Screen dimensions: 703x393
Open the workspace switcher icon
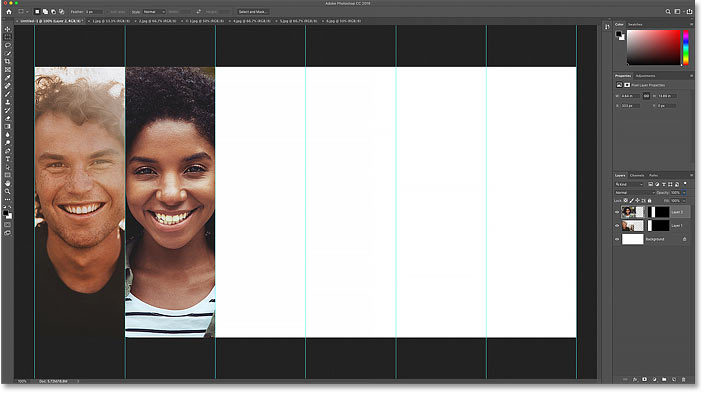pos(677,12)
